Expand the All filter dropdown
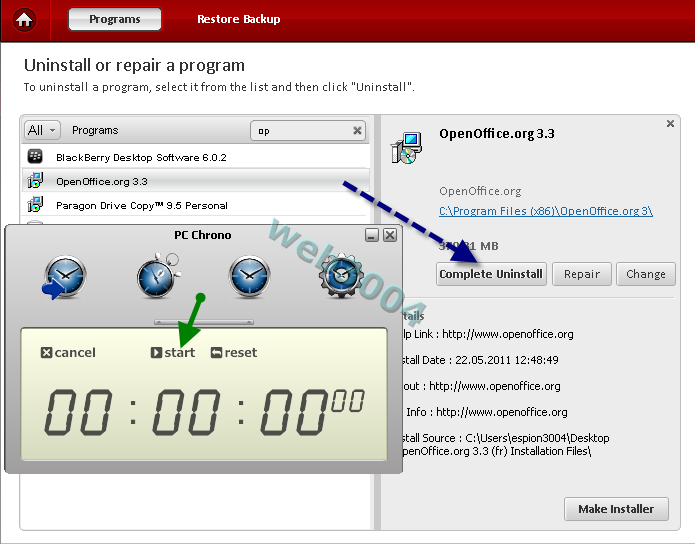This screenshot has height=544, width=695. click(x=42, y=130)
